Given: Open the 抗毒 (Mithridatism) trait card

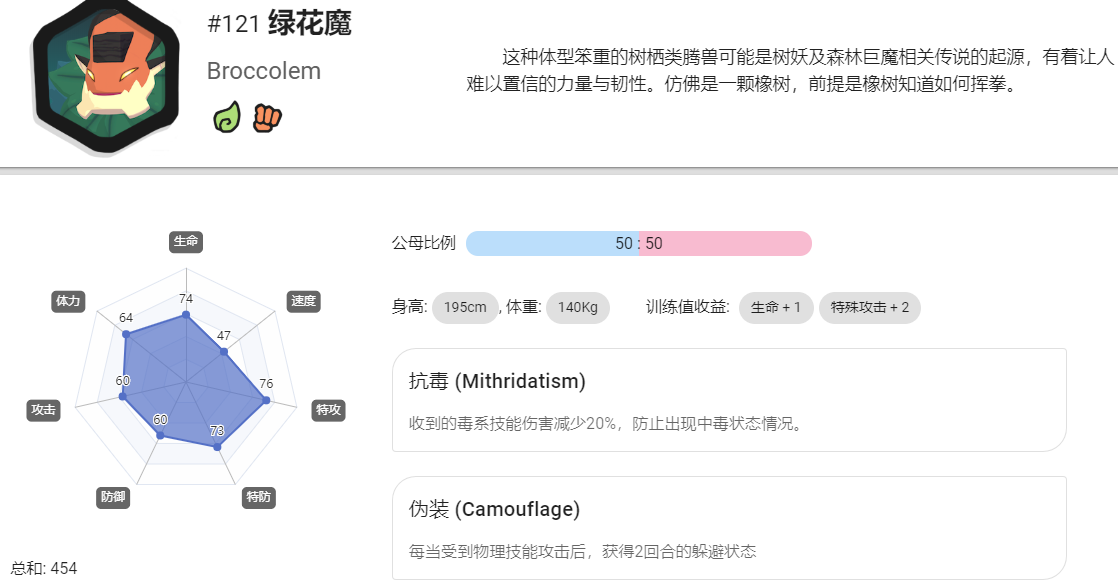Looking at the screenshot, I should point(729,400).
